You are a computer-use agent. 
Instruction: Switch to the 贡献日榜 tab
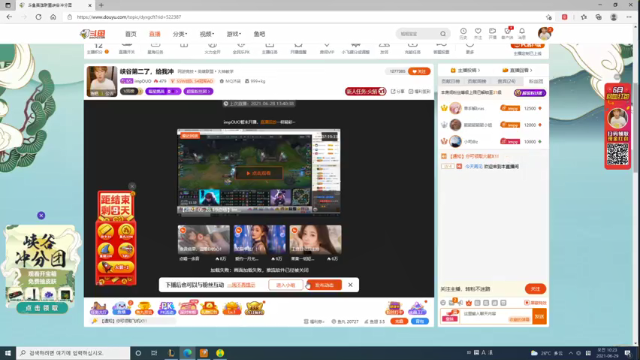point(451,81)
